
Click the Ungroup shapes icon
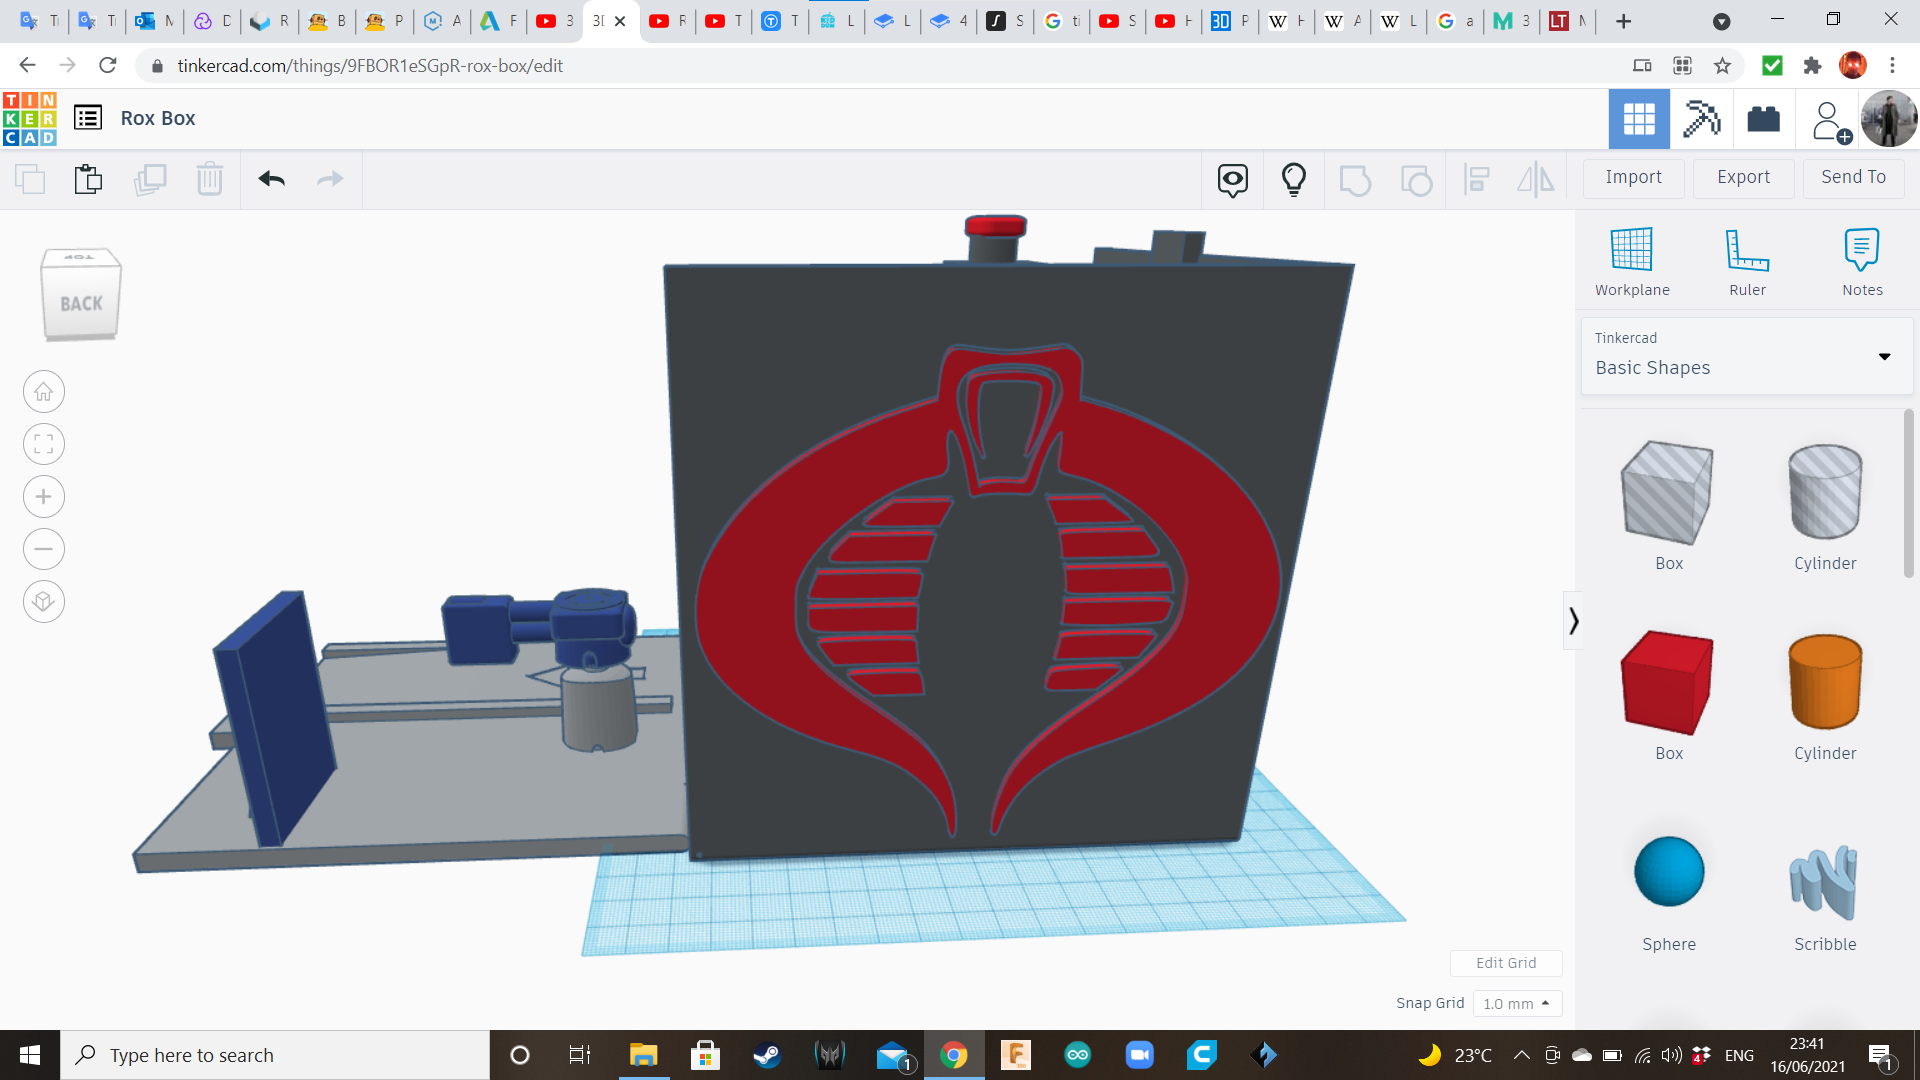[x=1416, y=180]
